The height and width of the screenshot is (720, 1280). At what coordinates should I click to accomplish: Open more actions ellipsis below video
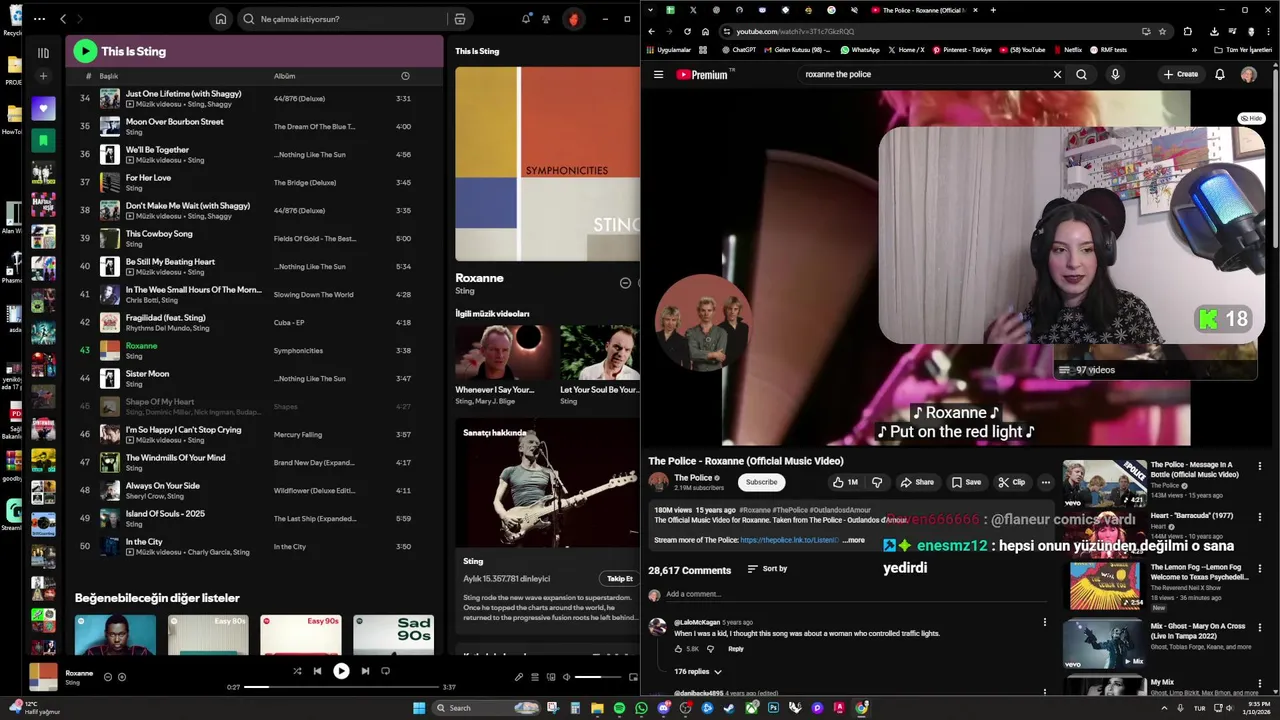point(1046,482)
